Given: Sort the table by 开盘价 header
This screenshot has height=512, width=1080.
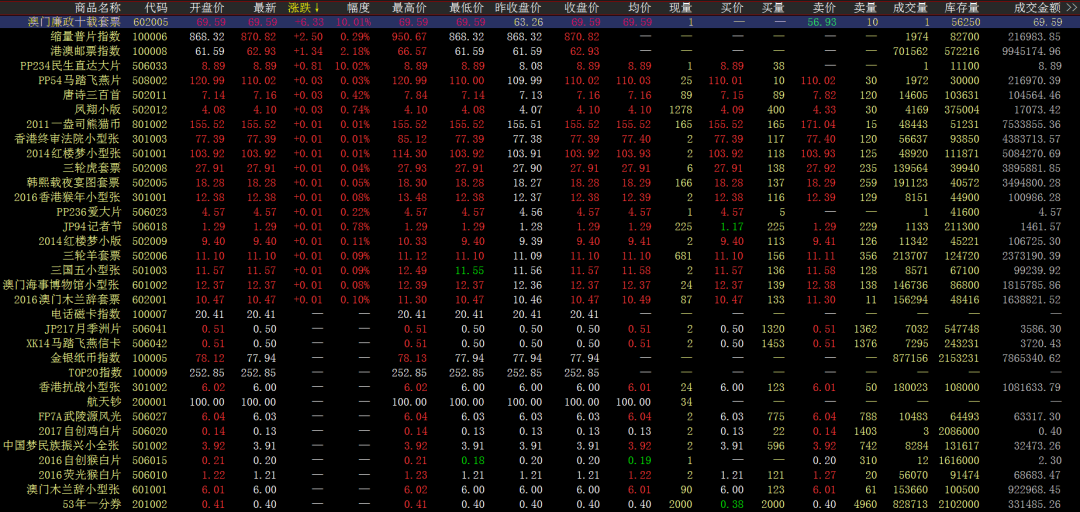Looking at the screenshot, I should point(207,8).
